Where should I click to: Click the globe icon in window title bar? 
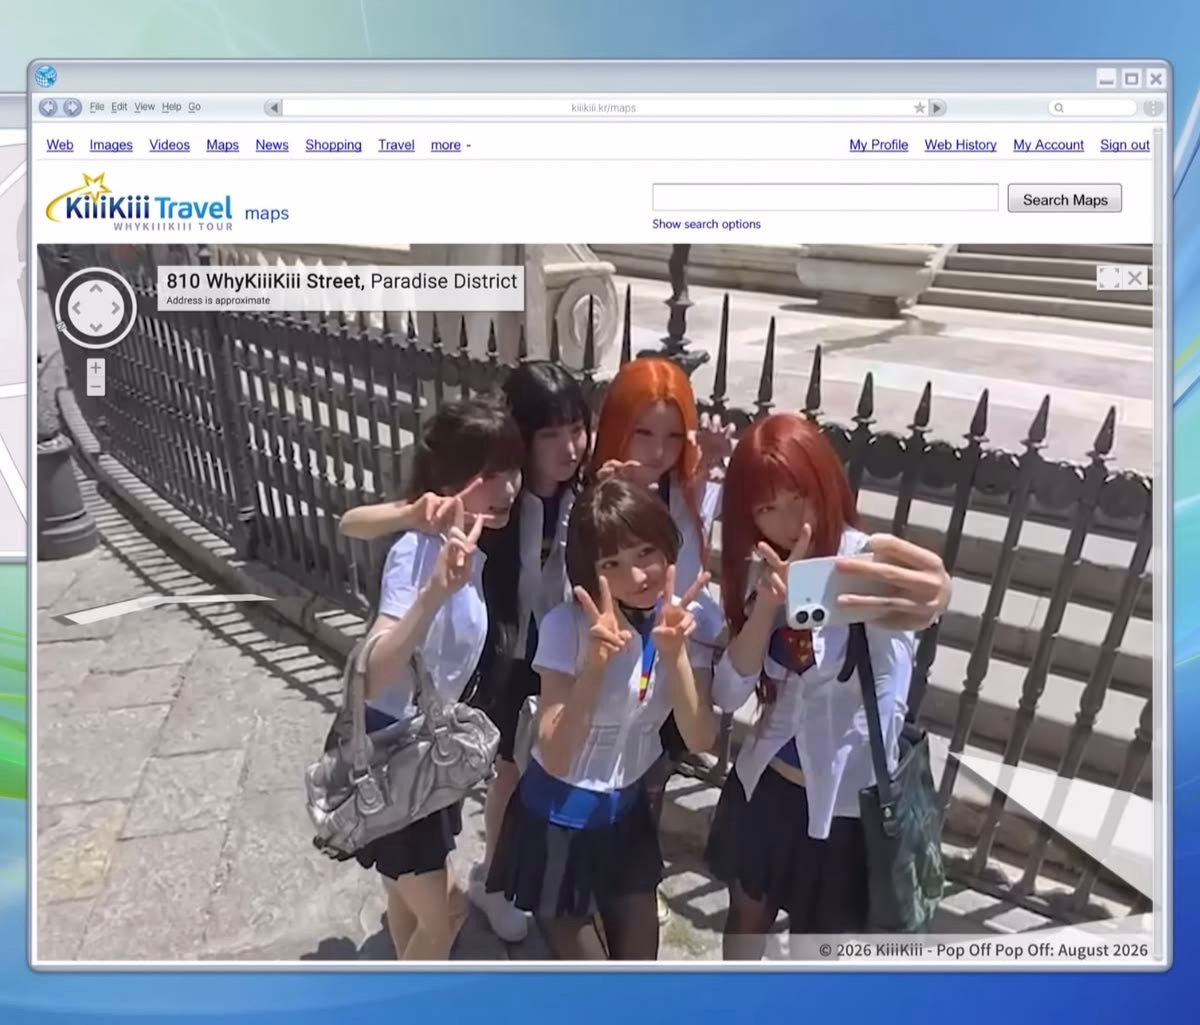46,76
